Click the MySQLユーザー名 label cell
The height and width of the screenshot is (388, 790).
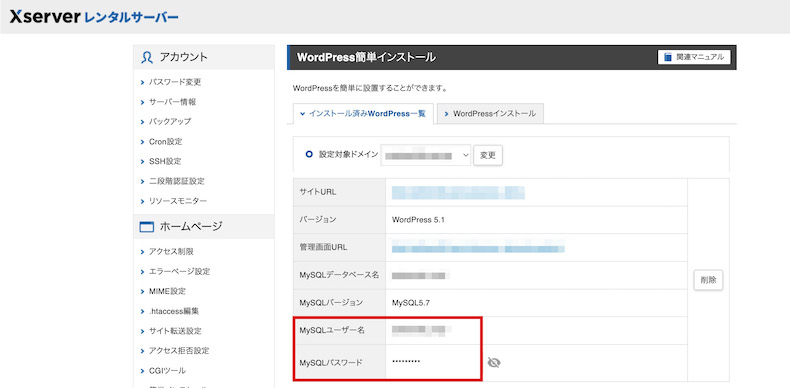[340, 331]
